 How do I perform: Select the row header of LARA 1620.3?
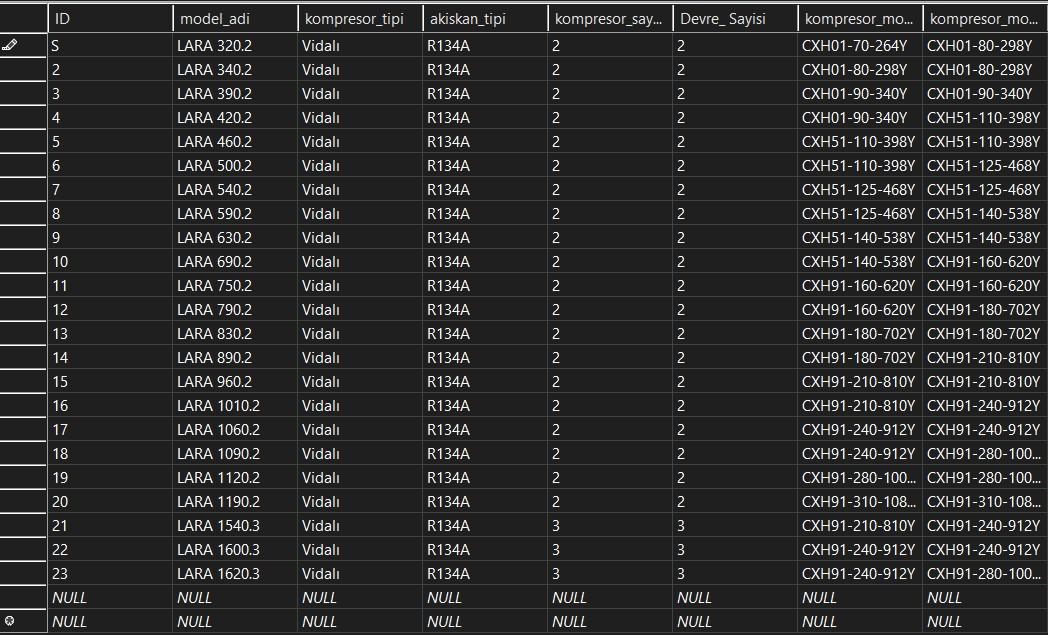[x=23, y=574]
